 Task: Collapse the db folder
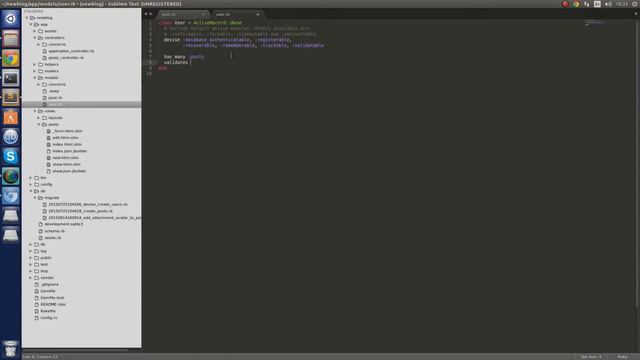coord(31,191)
